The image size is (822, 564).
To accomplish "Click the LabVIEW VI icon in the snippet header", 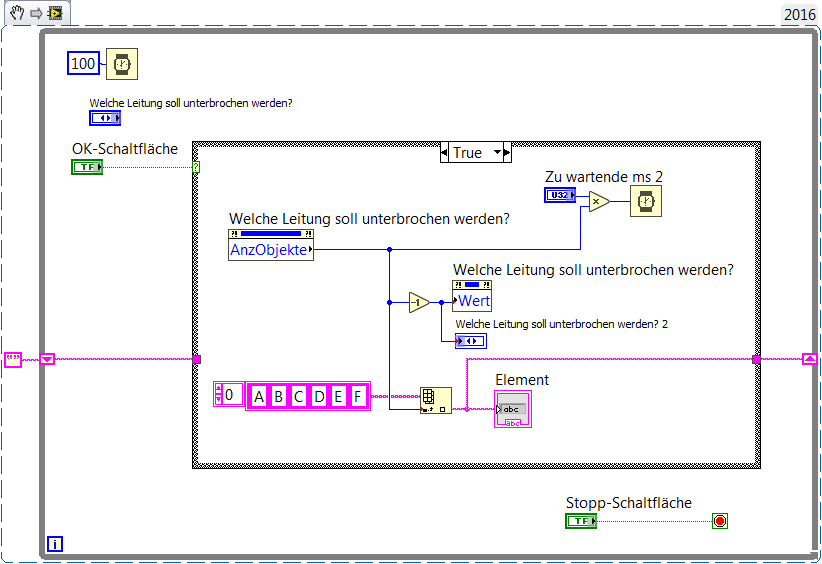I will coord(55,13).
